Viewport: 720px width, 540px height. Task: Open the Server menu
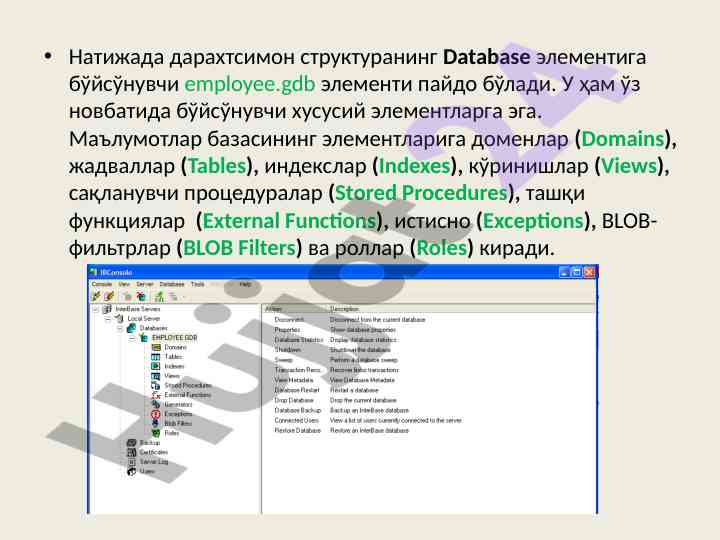[x=145, y=284]
